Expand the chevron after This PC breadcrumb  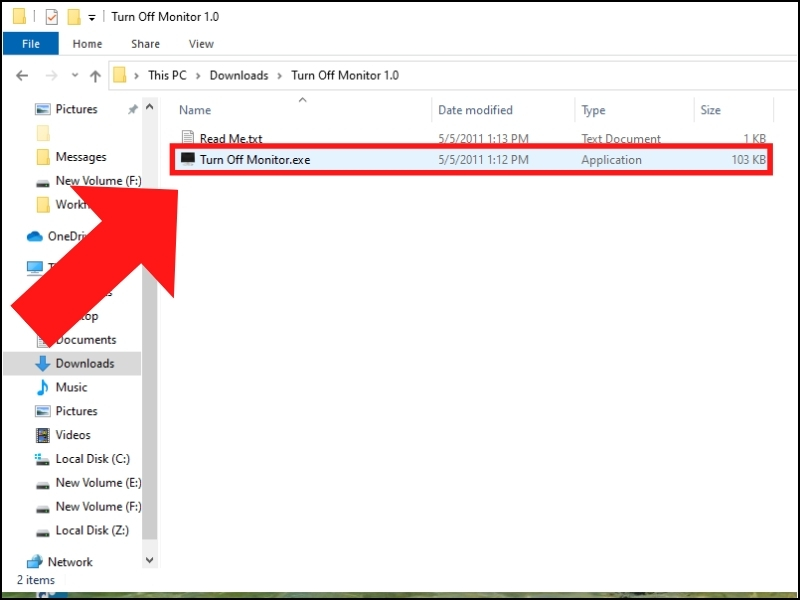[x=200, y=76]
